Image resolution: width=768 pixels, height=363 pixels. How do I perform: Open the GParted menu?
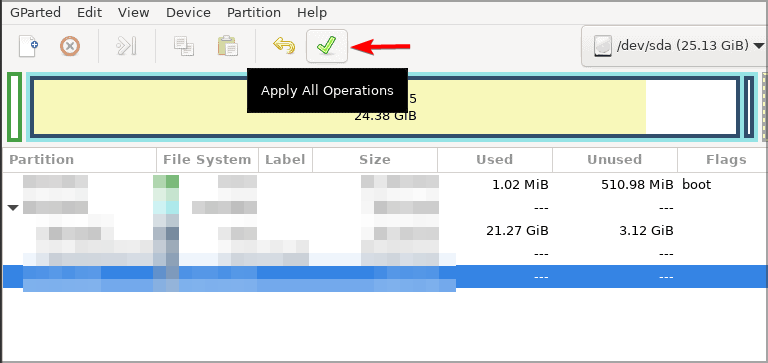click(x=35, y=12)
